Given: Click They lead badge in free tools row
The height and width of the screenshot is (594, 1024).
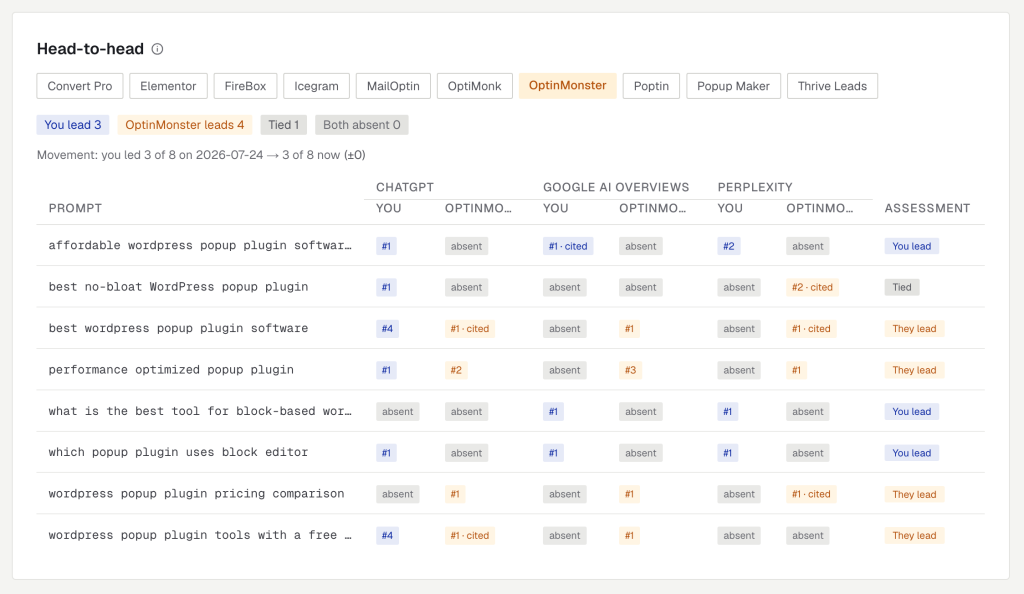Looking at the screenshot, I should click(914, 536).
